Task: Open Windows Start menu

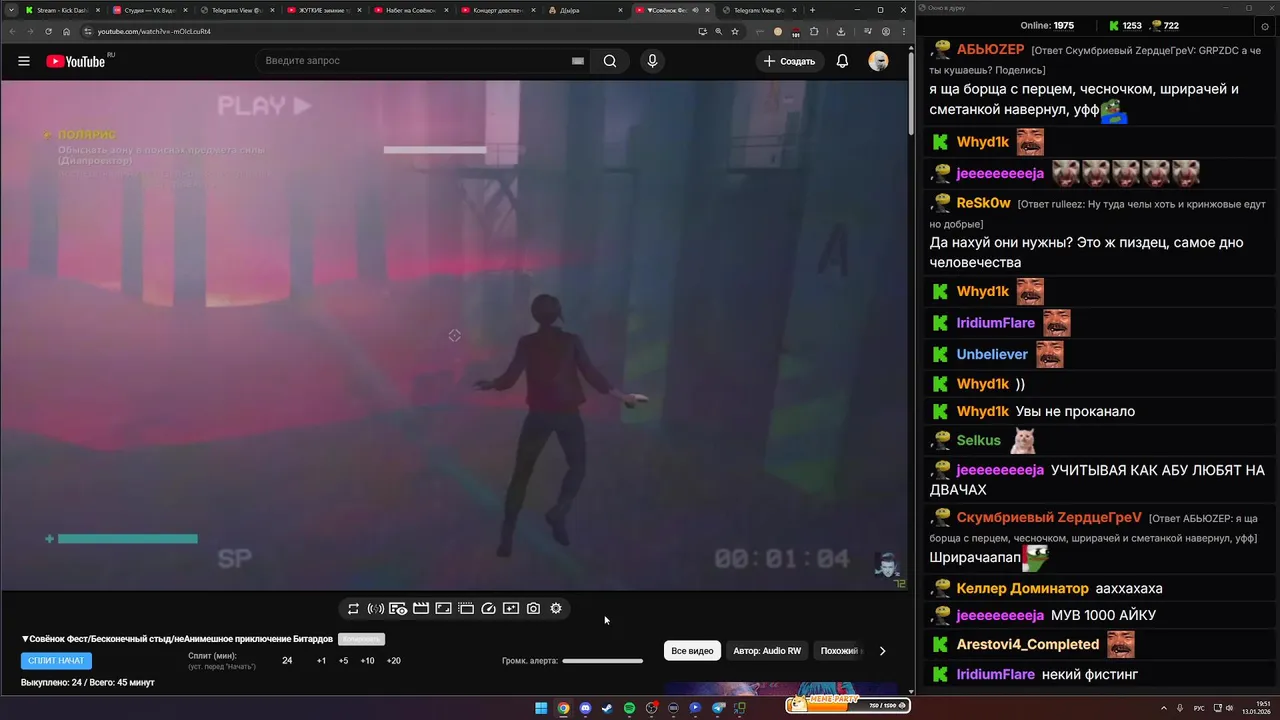Action: [541, 708]
